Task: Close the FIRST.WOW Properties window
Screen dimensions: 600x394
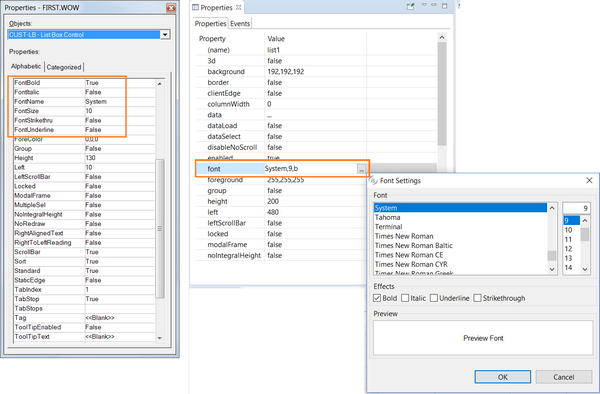Action: (x=171, y=8)
